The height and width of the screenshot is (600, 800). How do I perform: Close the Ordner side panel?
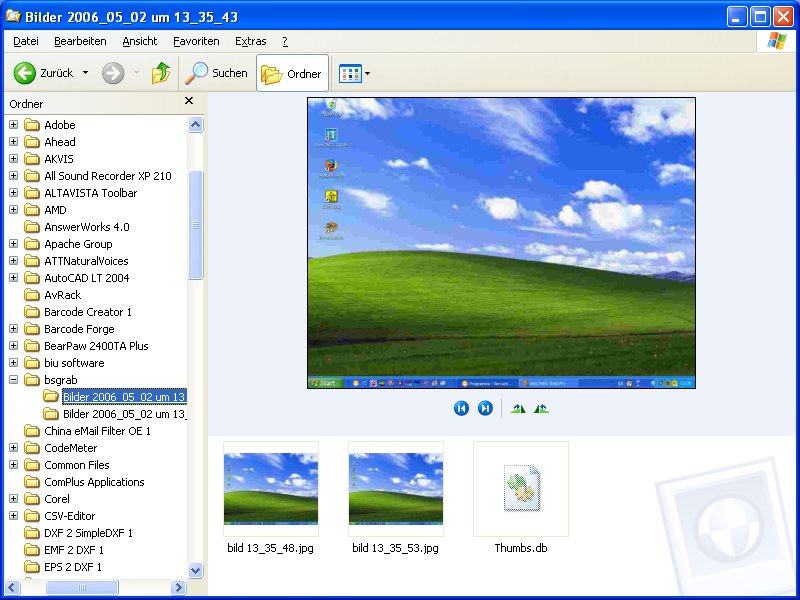(189, 102)
